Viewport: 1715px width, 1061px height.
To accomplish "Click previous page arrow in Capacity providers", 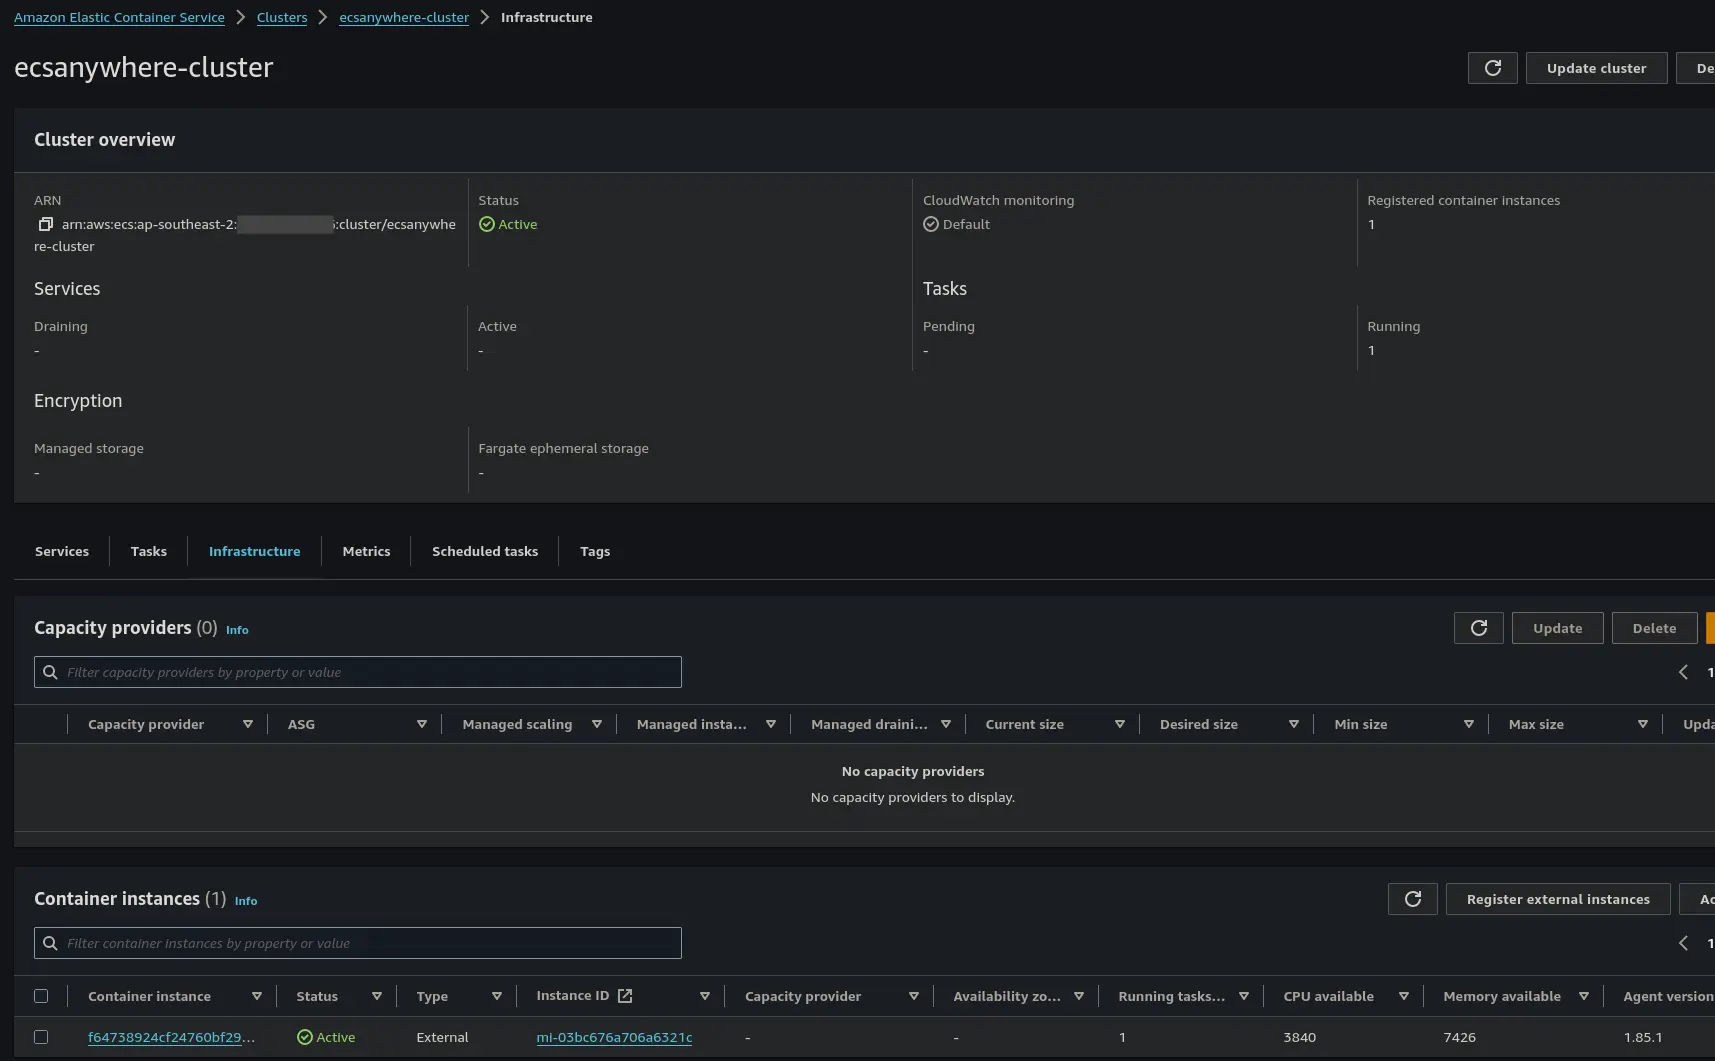I will (x=1683, y=672).
